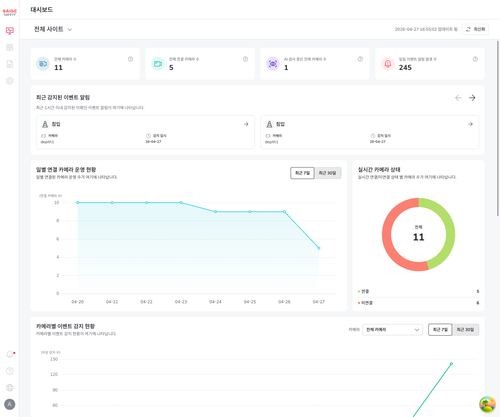Expand the 전체 사이트 site selector
This screenshot has height=417, width=500.
(53, 29)
